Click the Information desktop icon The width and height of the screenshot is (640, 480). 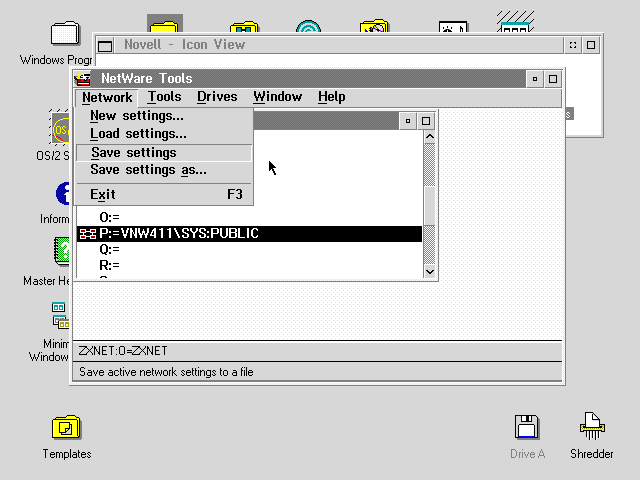[62, 193]
